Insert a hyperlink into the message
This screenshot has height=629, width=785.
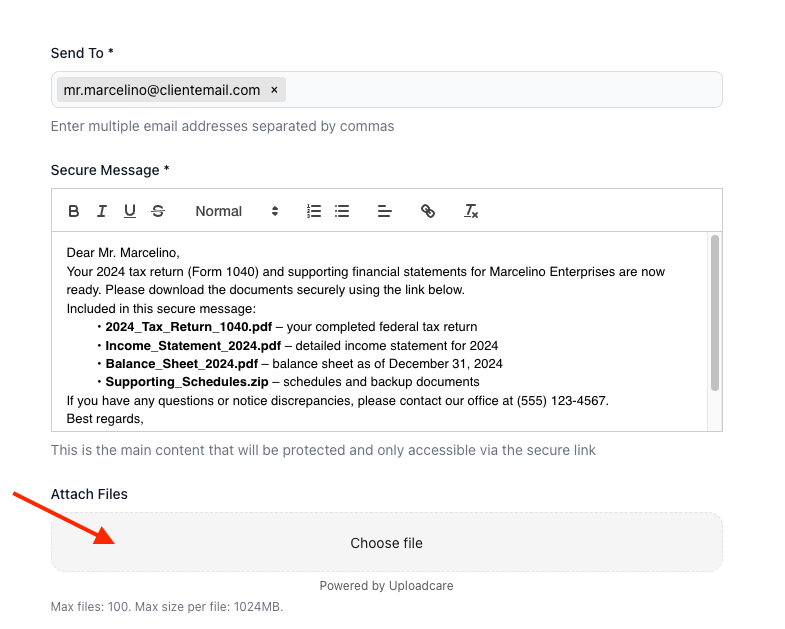pos(428,211)
